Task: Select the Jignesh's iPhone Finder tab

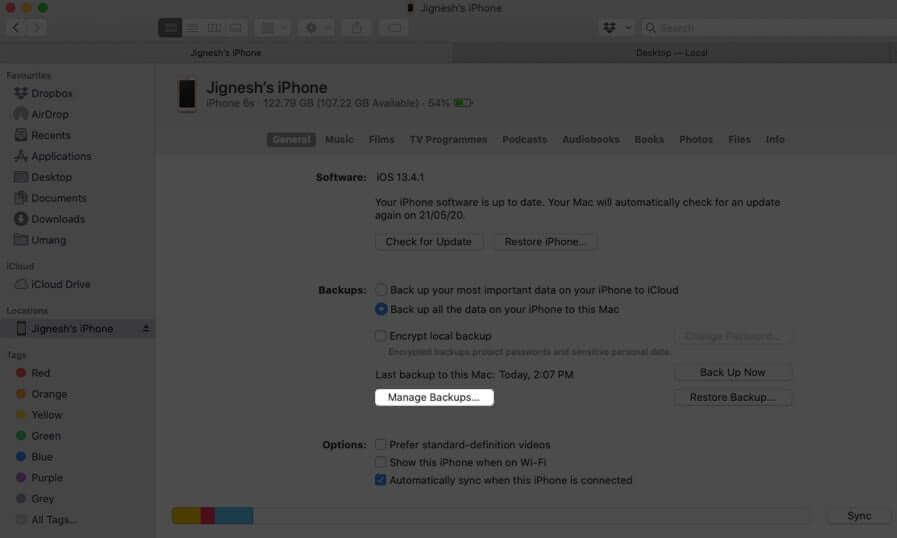Action: click(226, 53)
